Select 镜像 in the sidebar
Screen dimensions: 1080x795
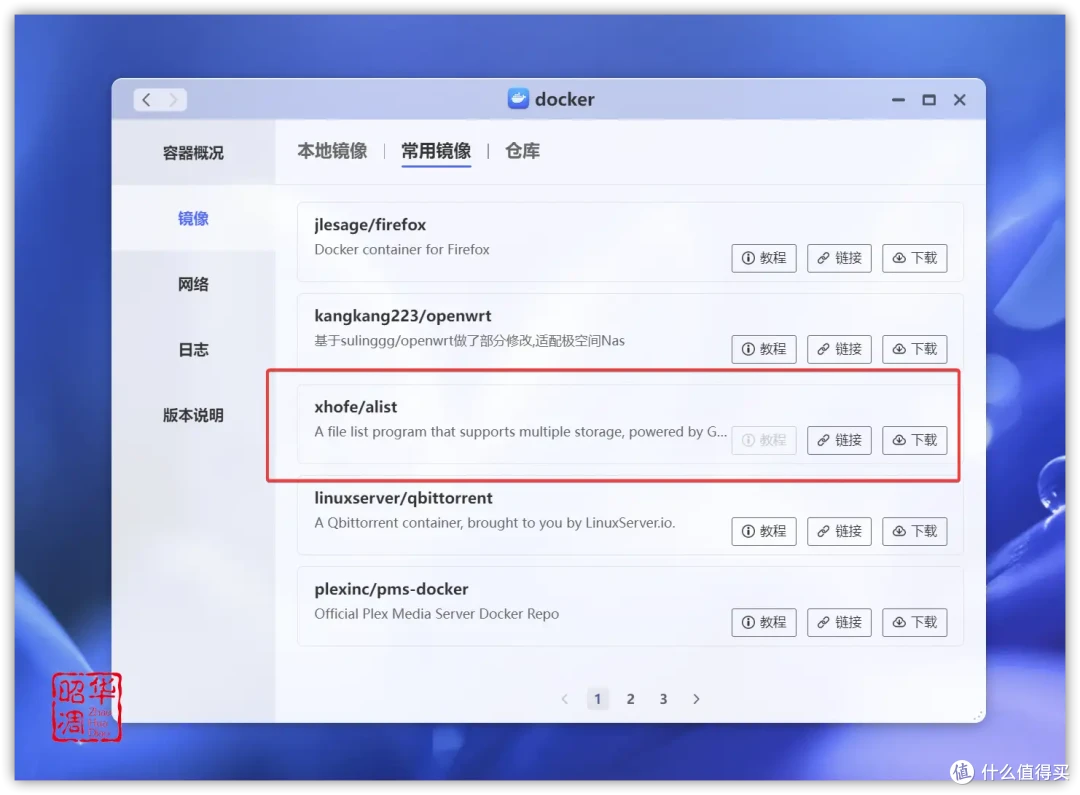click(x=193, y=218)
